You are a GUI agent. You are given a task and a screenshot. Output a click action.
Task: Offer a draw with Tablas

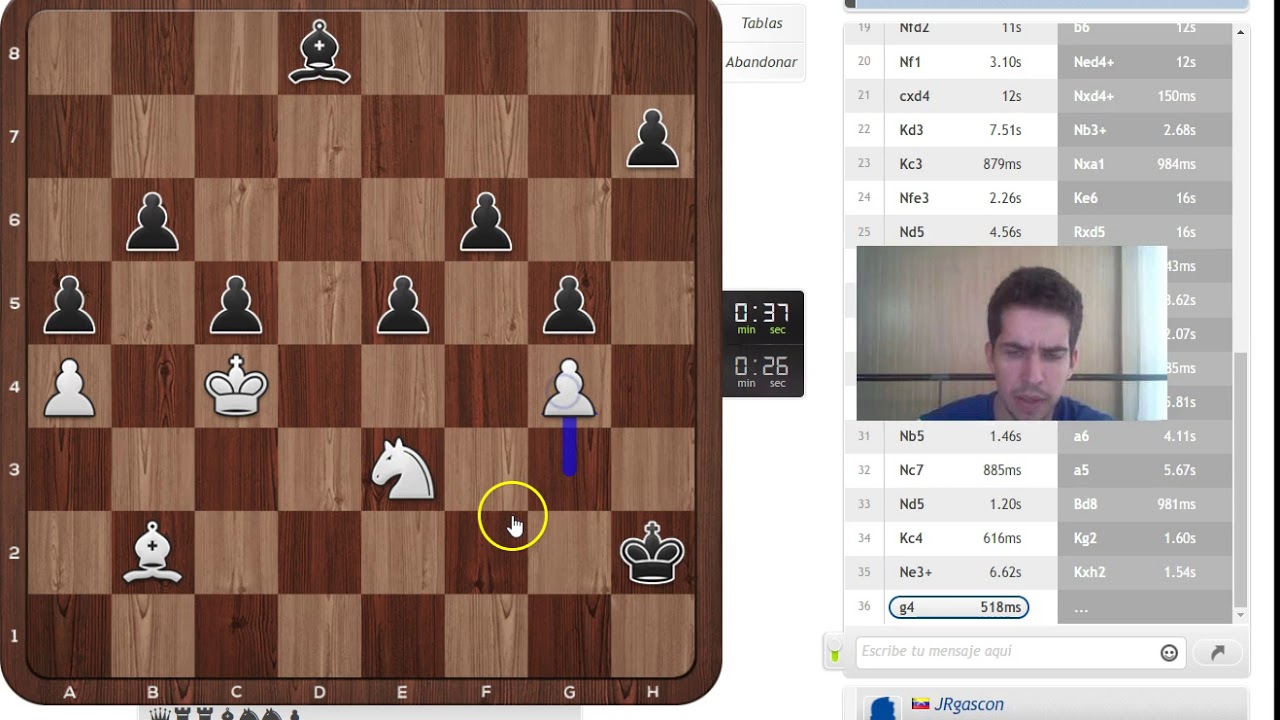(x=762, y=23)
